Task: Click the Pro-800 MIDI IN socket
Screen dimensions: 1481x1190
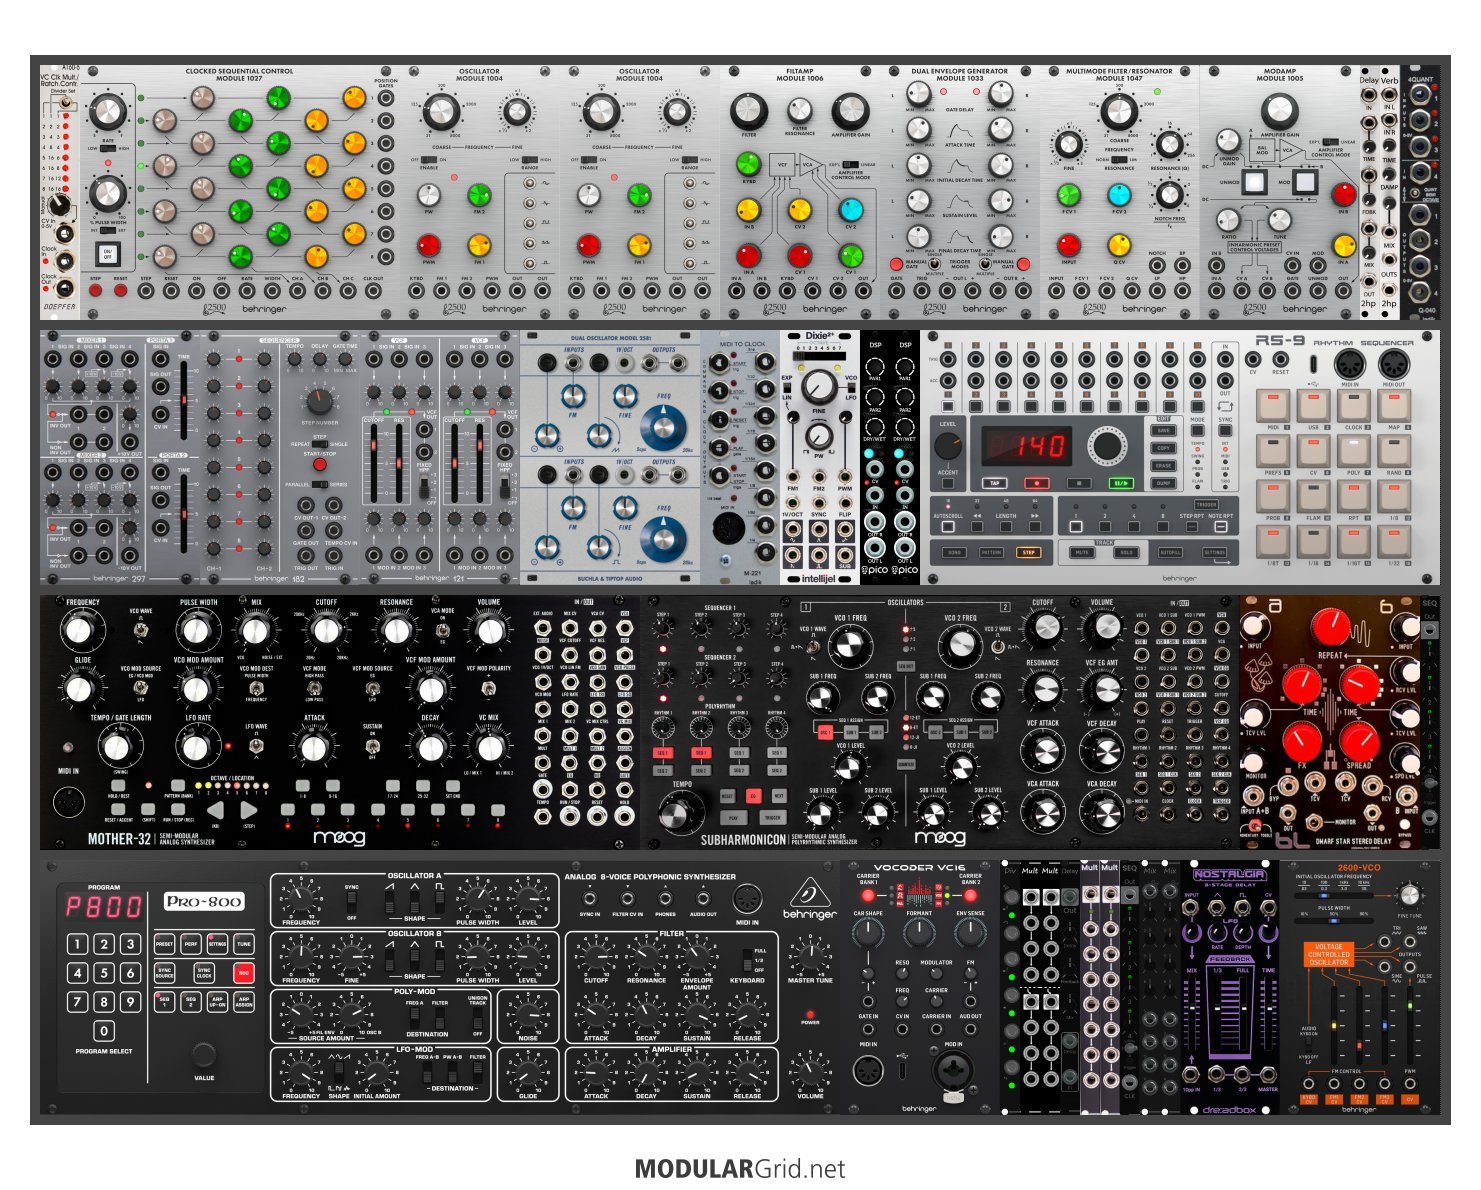Action: [x=746, y=897]
